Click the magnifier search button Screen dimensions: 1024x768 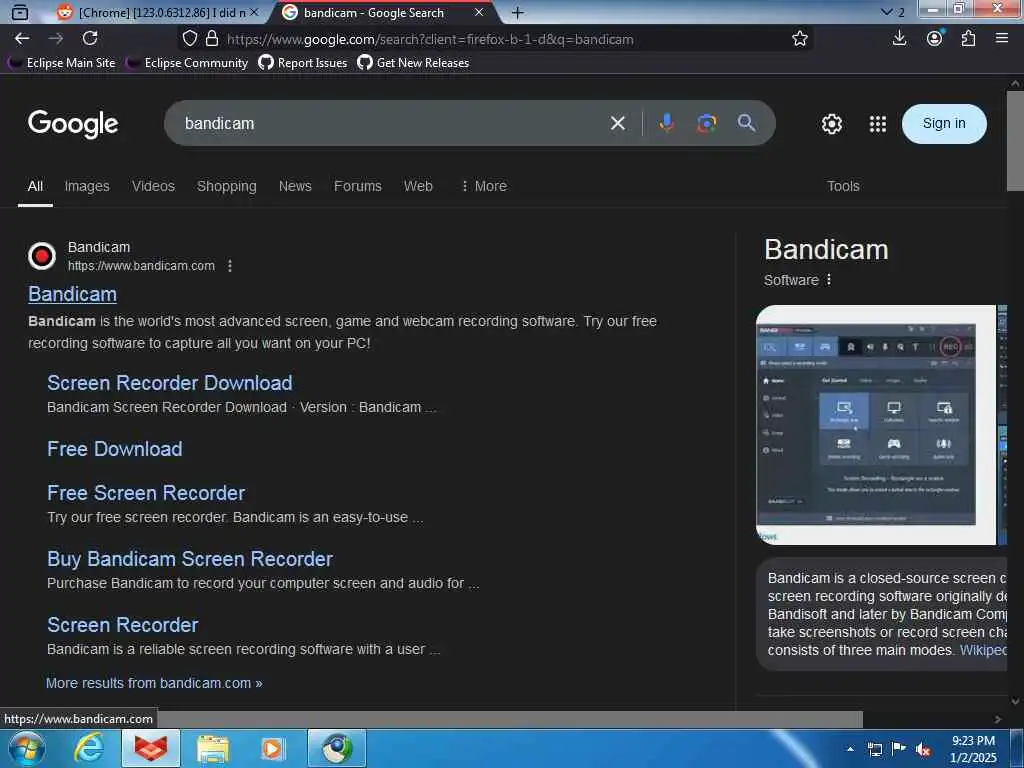[746, 123]
